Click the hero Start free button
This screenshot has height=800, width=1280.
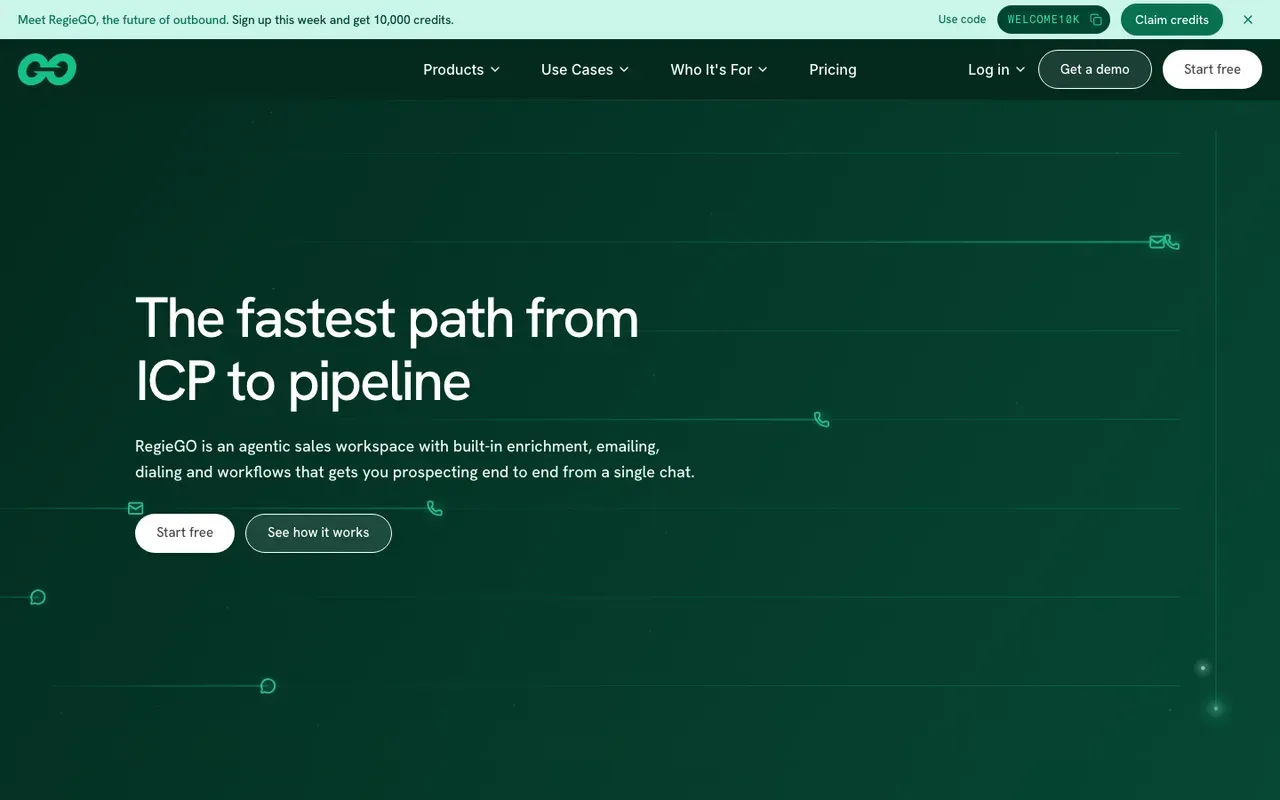click(x=185, y=533)
